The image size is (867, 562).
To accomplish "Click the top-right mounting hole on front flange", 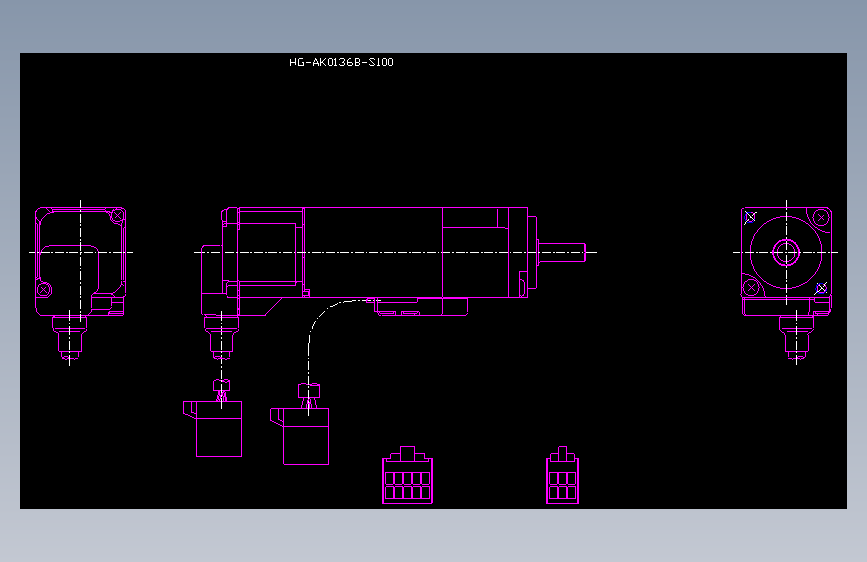I will [x=821, y=218].
